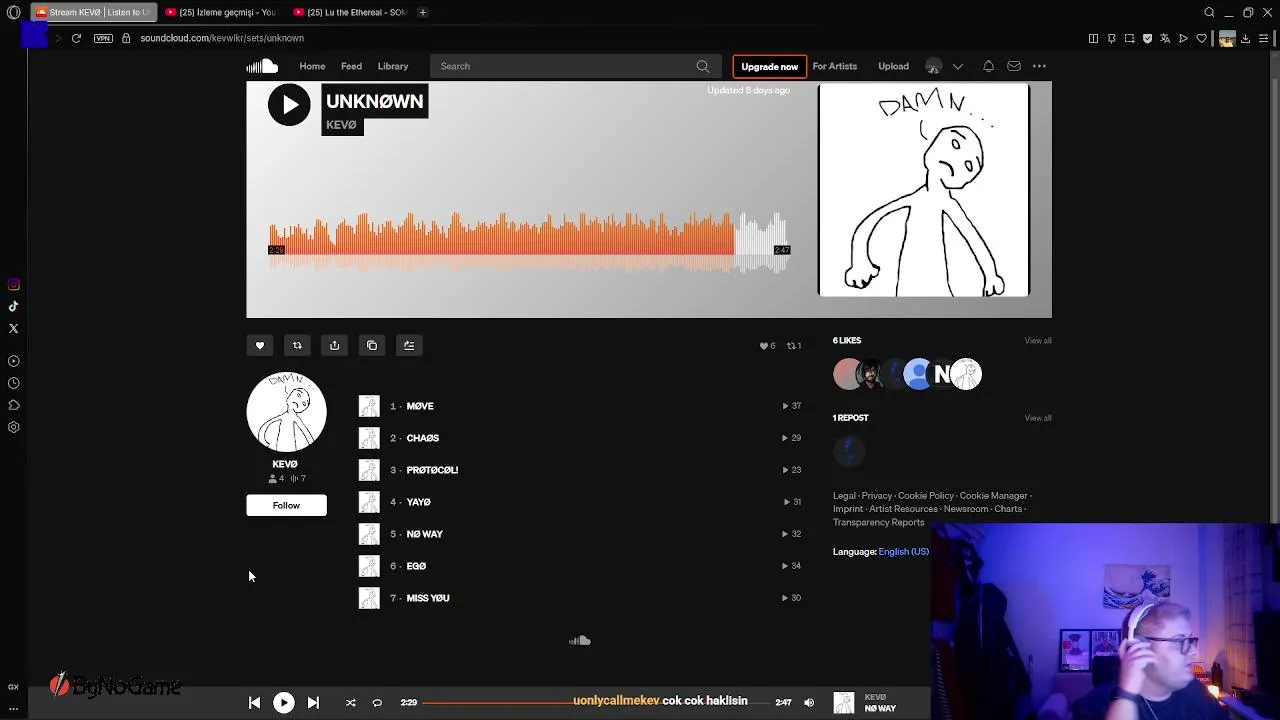Open X in the browser sidebar
This screenshot has height=720, width=1280.
(x=14, y=329)
